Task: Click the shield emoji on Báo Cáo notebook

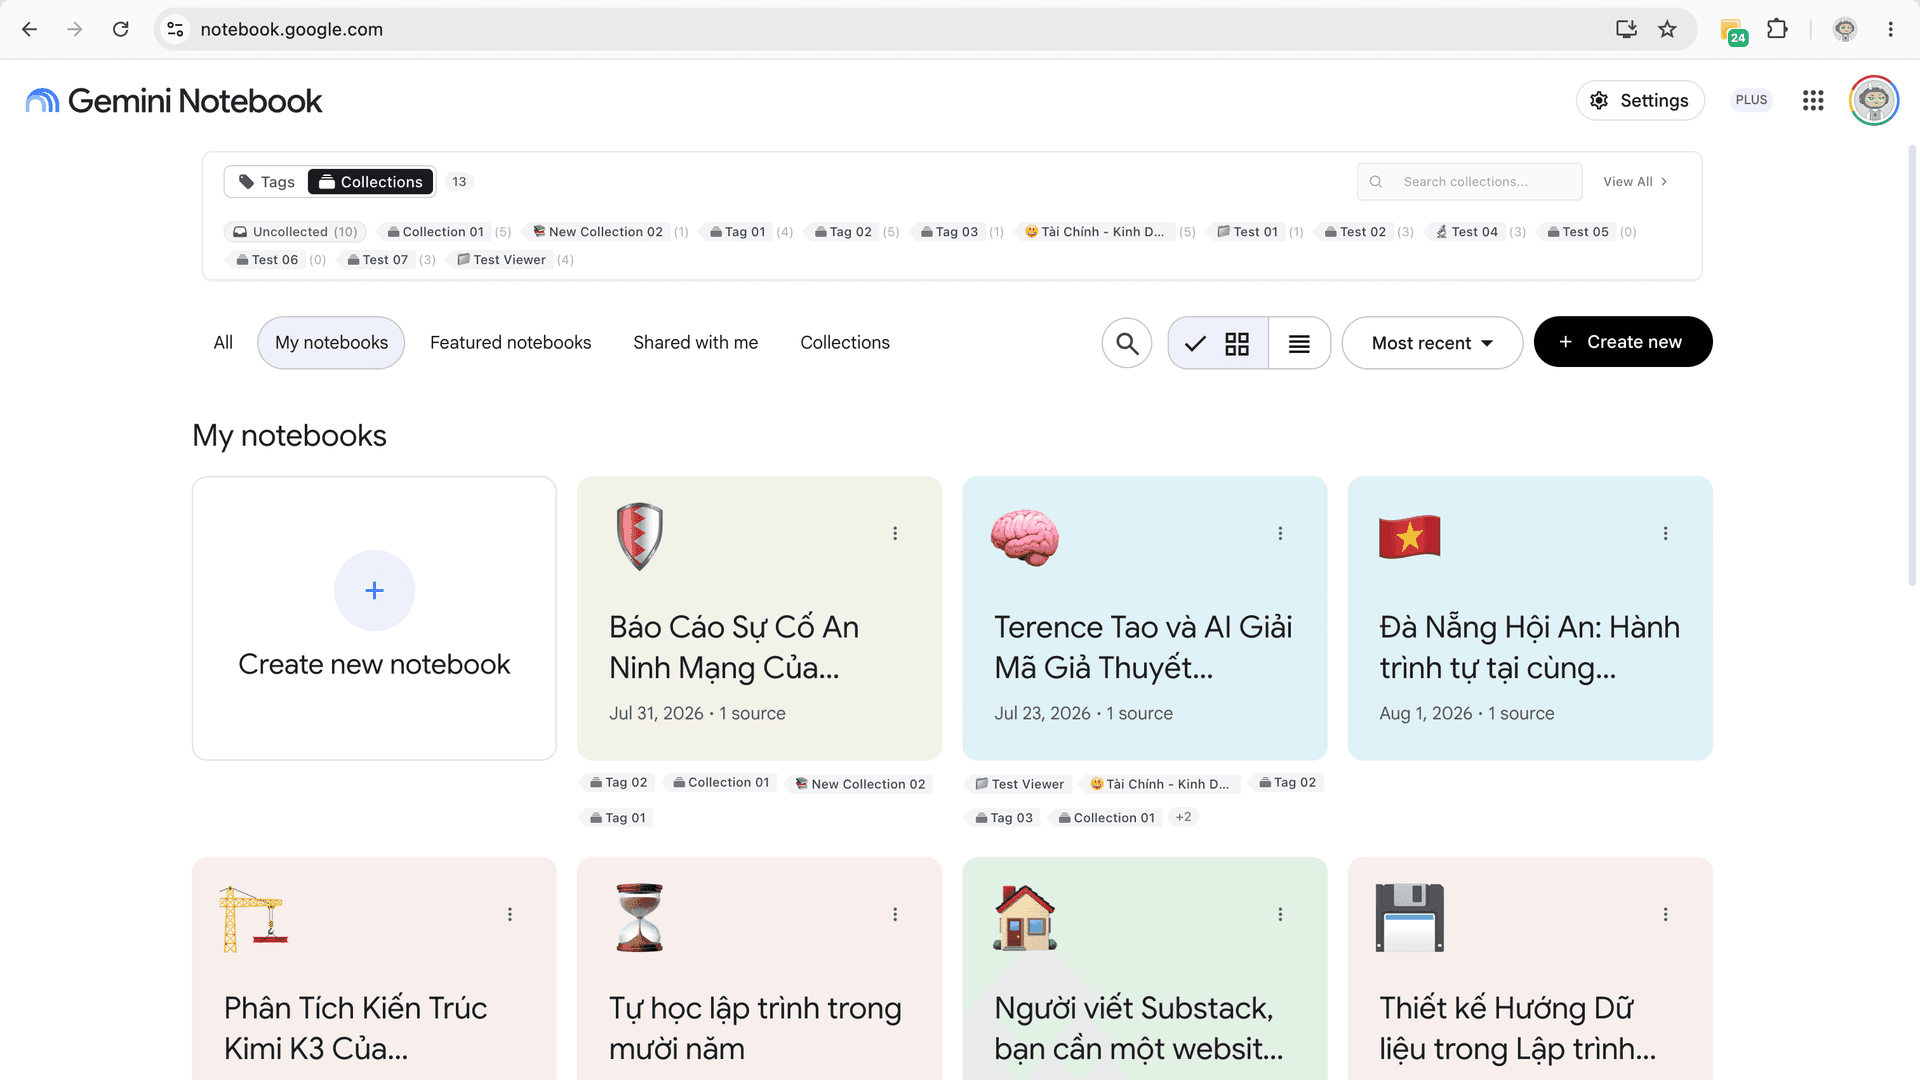Action: point(640,536)
